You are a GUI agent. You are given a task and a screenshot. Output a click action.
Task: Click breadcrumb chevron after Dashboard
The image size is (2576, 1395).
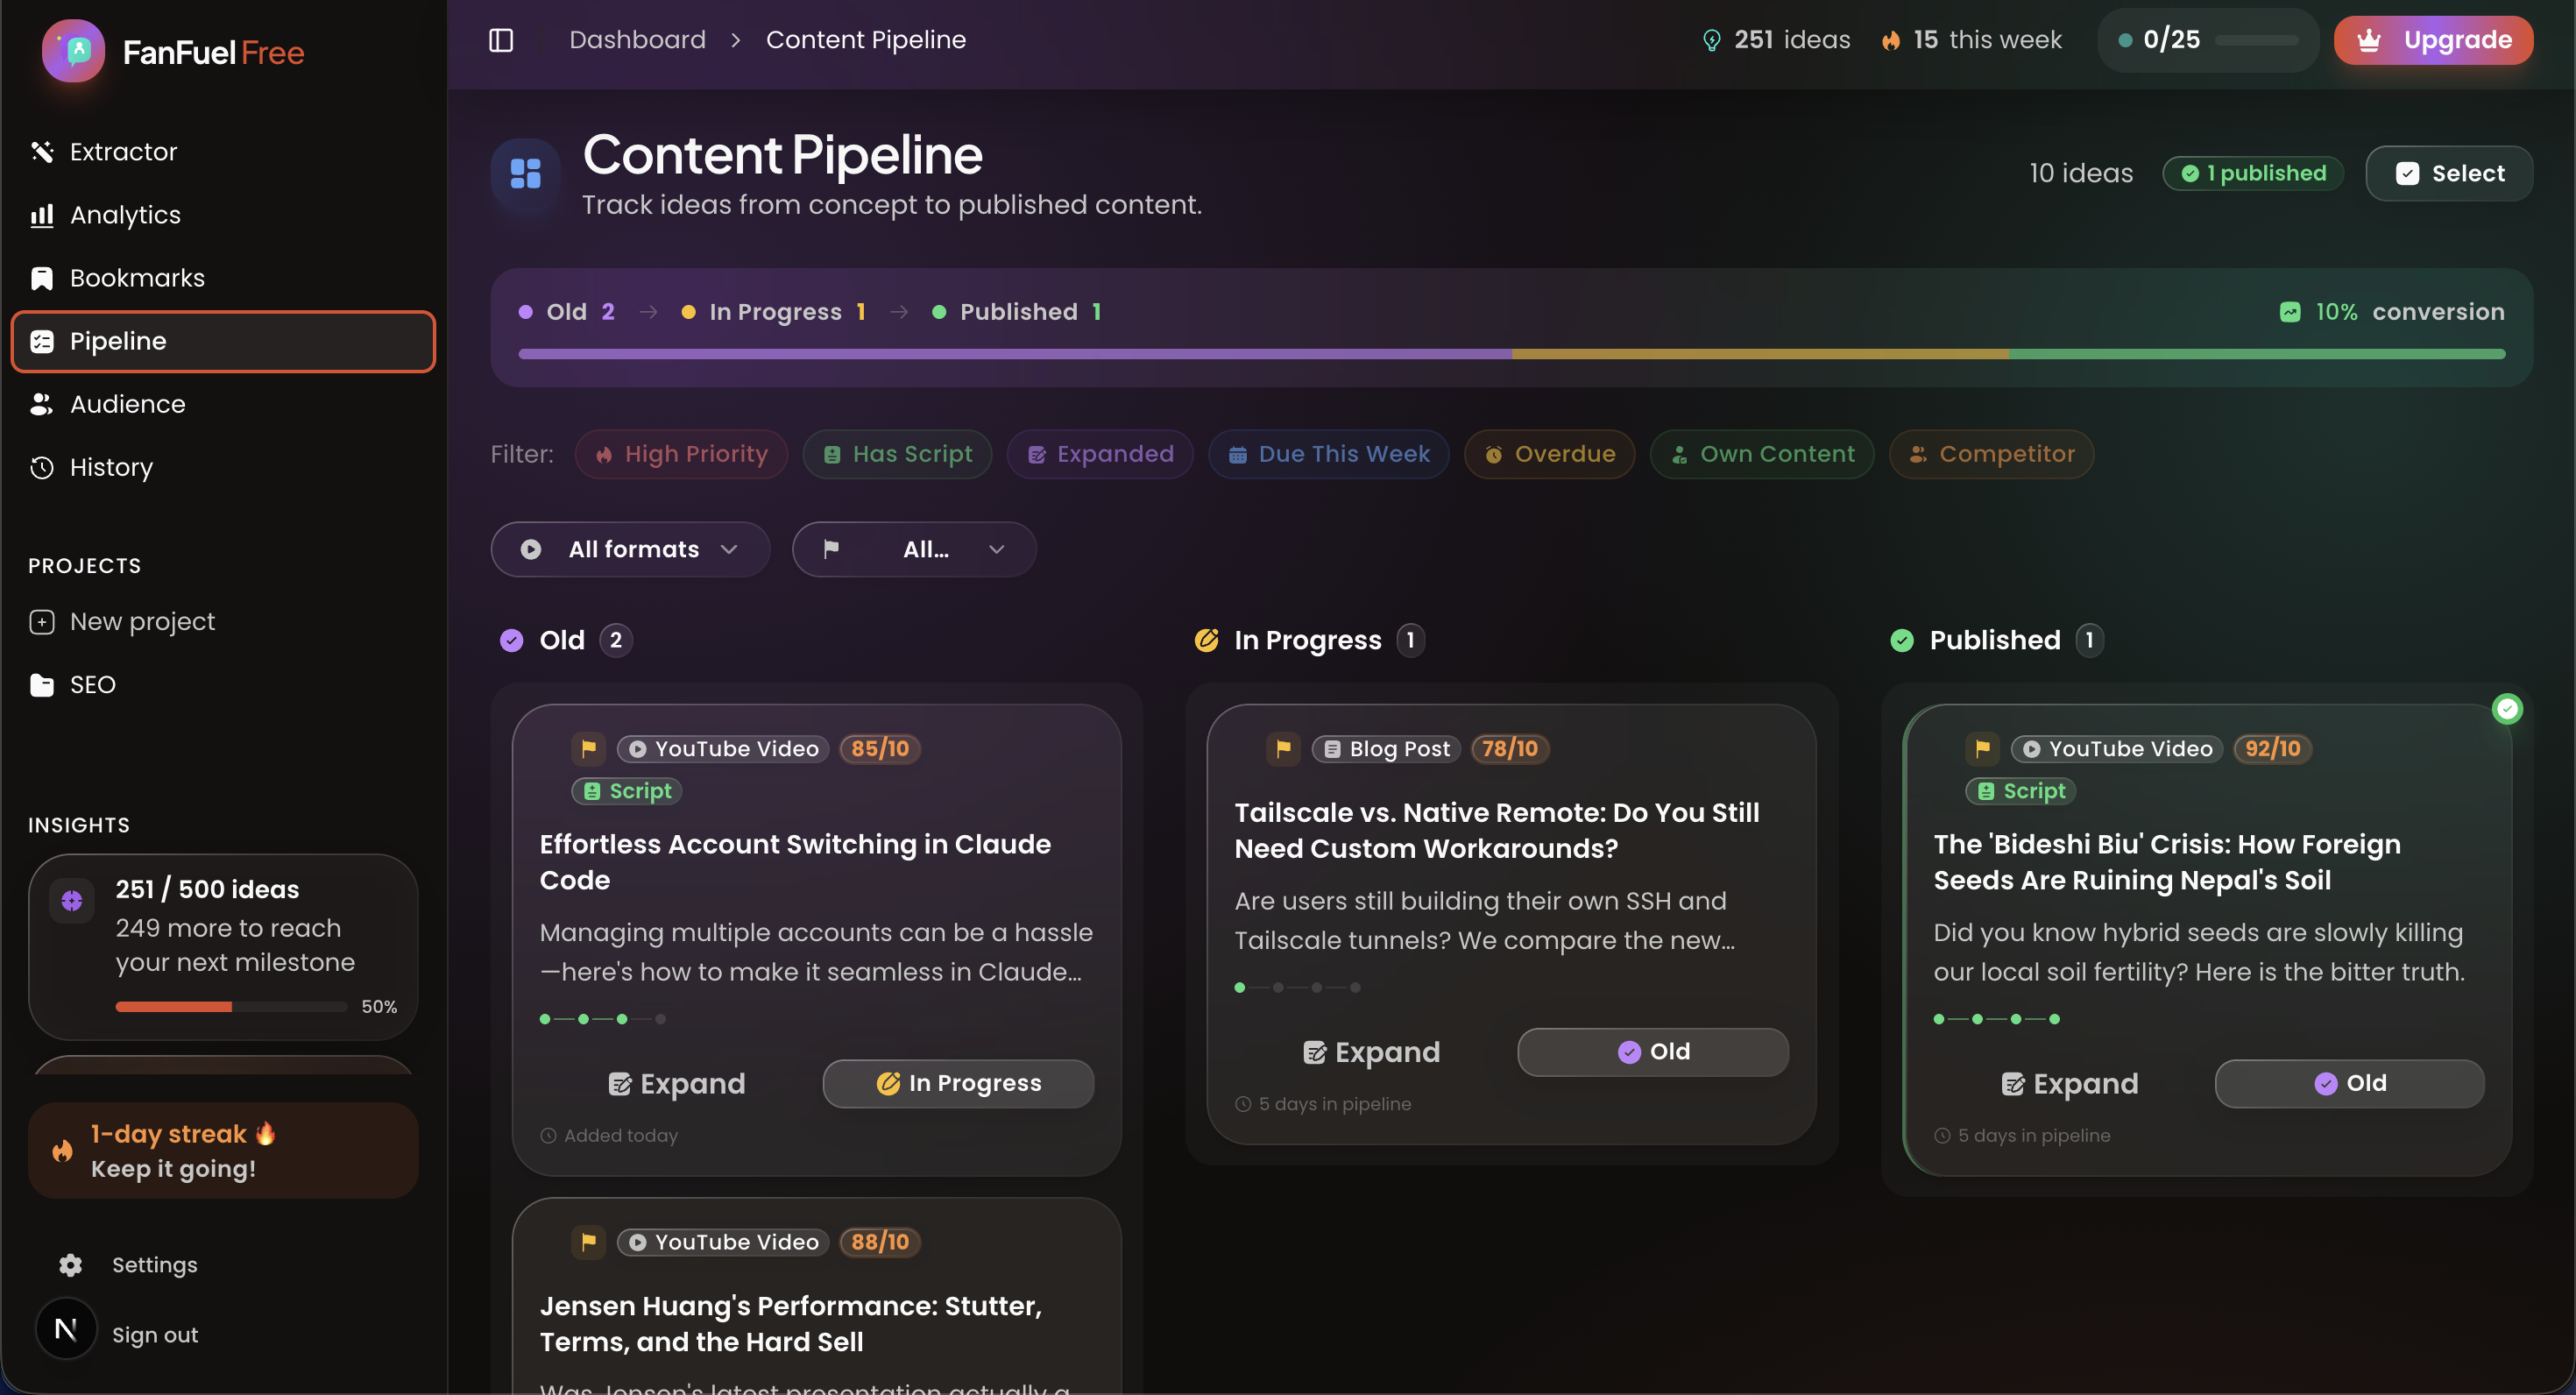[736, 40]
